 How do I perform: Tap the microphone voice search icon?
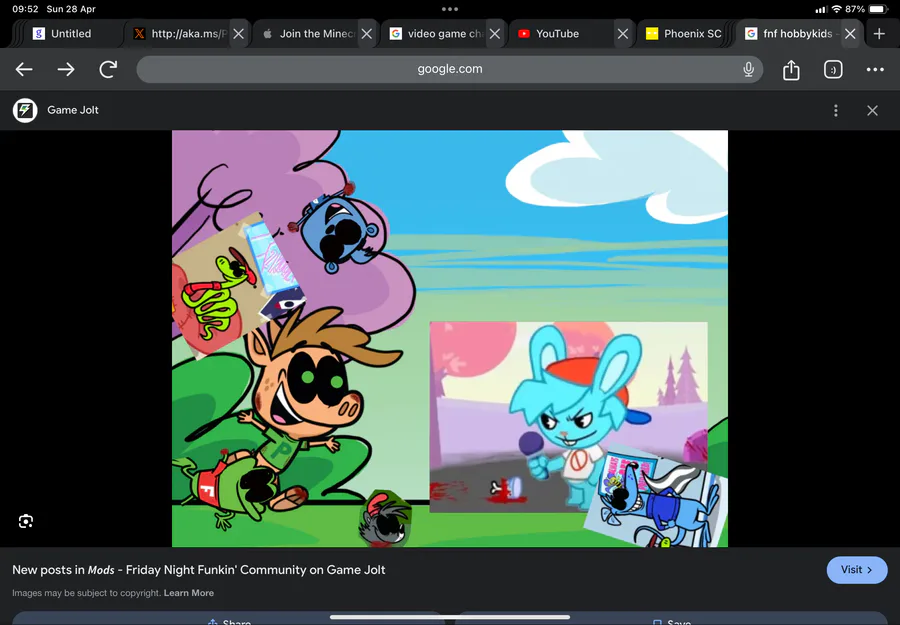coord(748,69)
